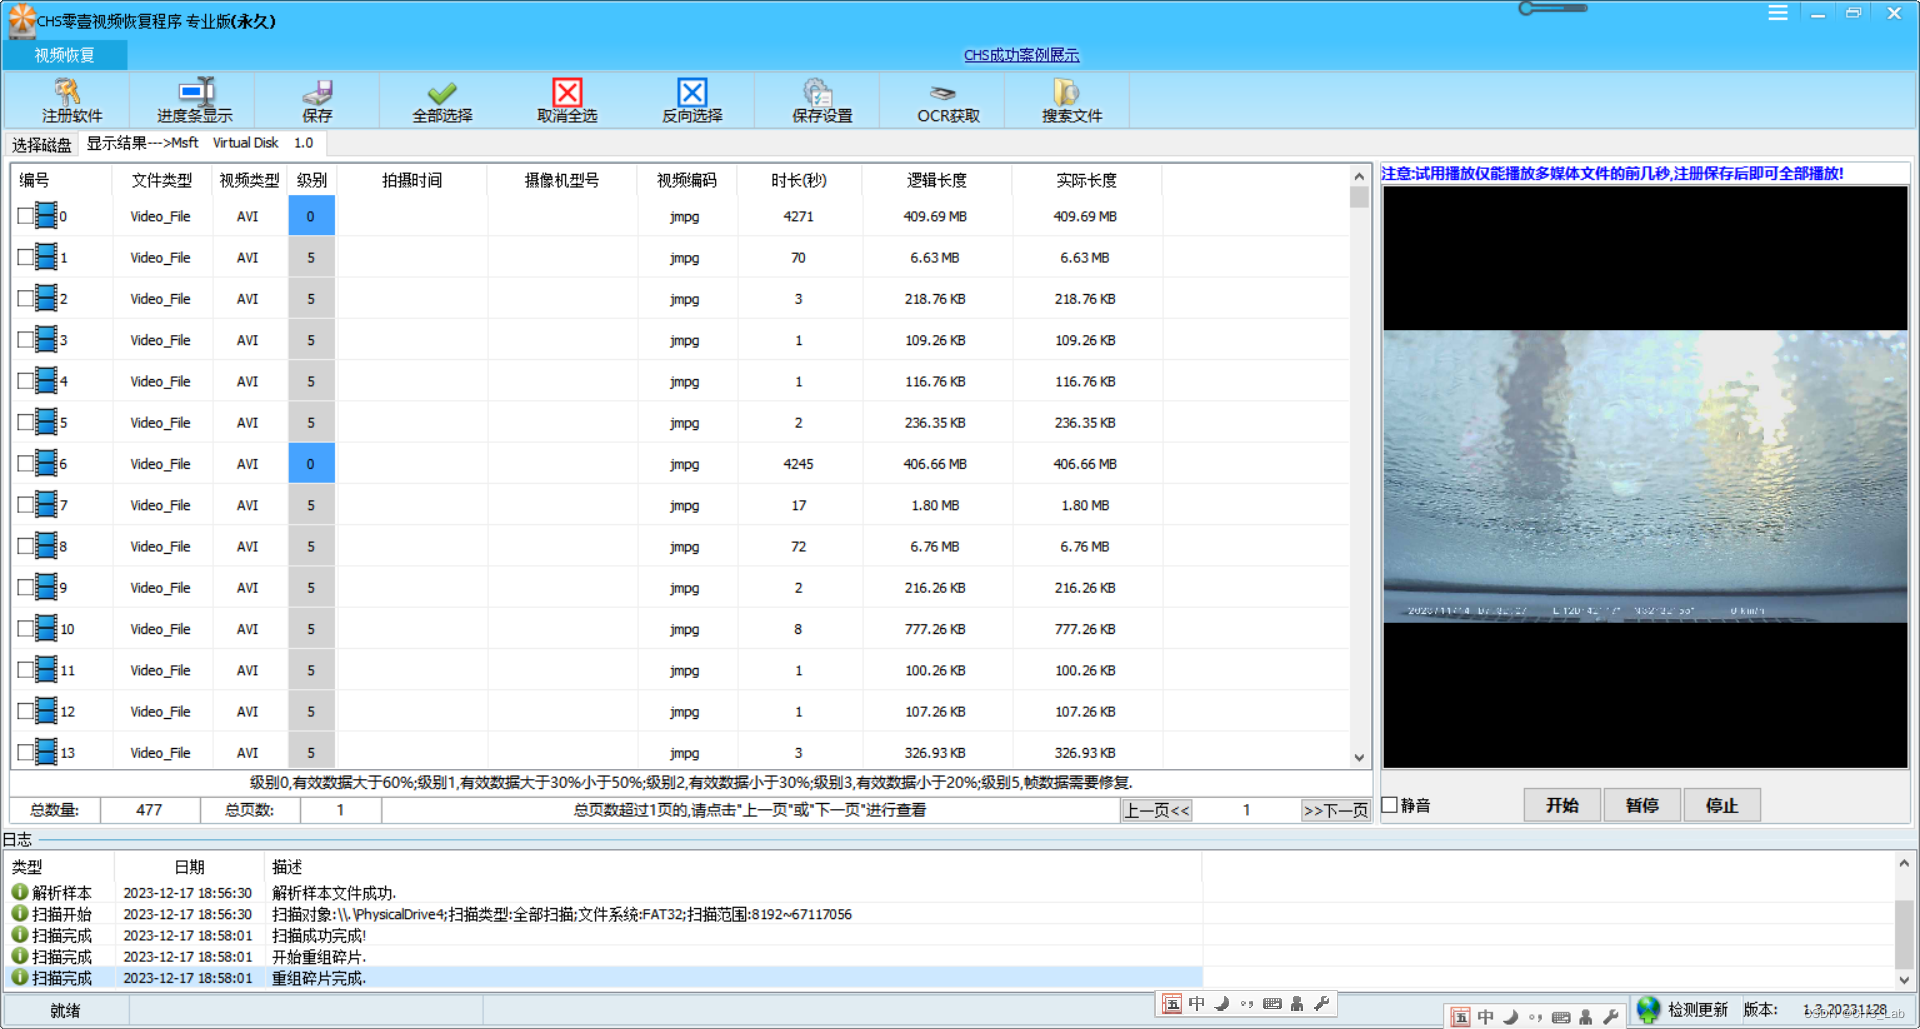Click level cell 0 of row 6
The height and width of the screenshot is (1029, 1920).
coord(311,463)
